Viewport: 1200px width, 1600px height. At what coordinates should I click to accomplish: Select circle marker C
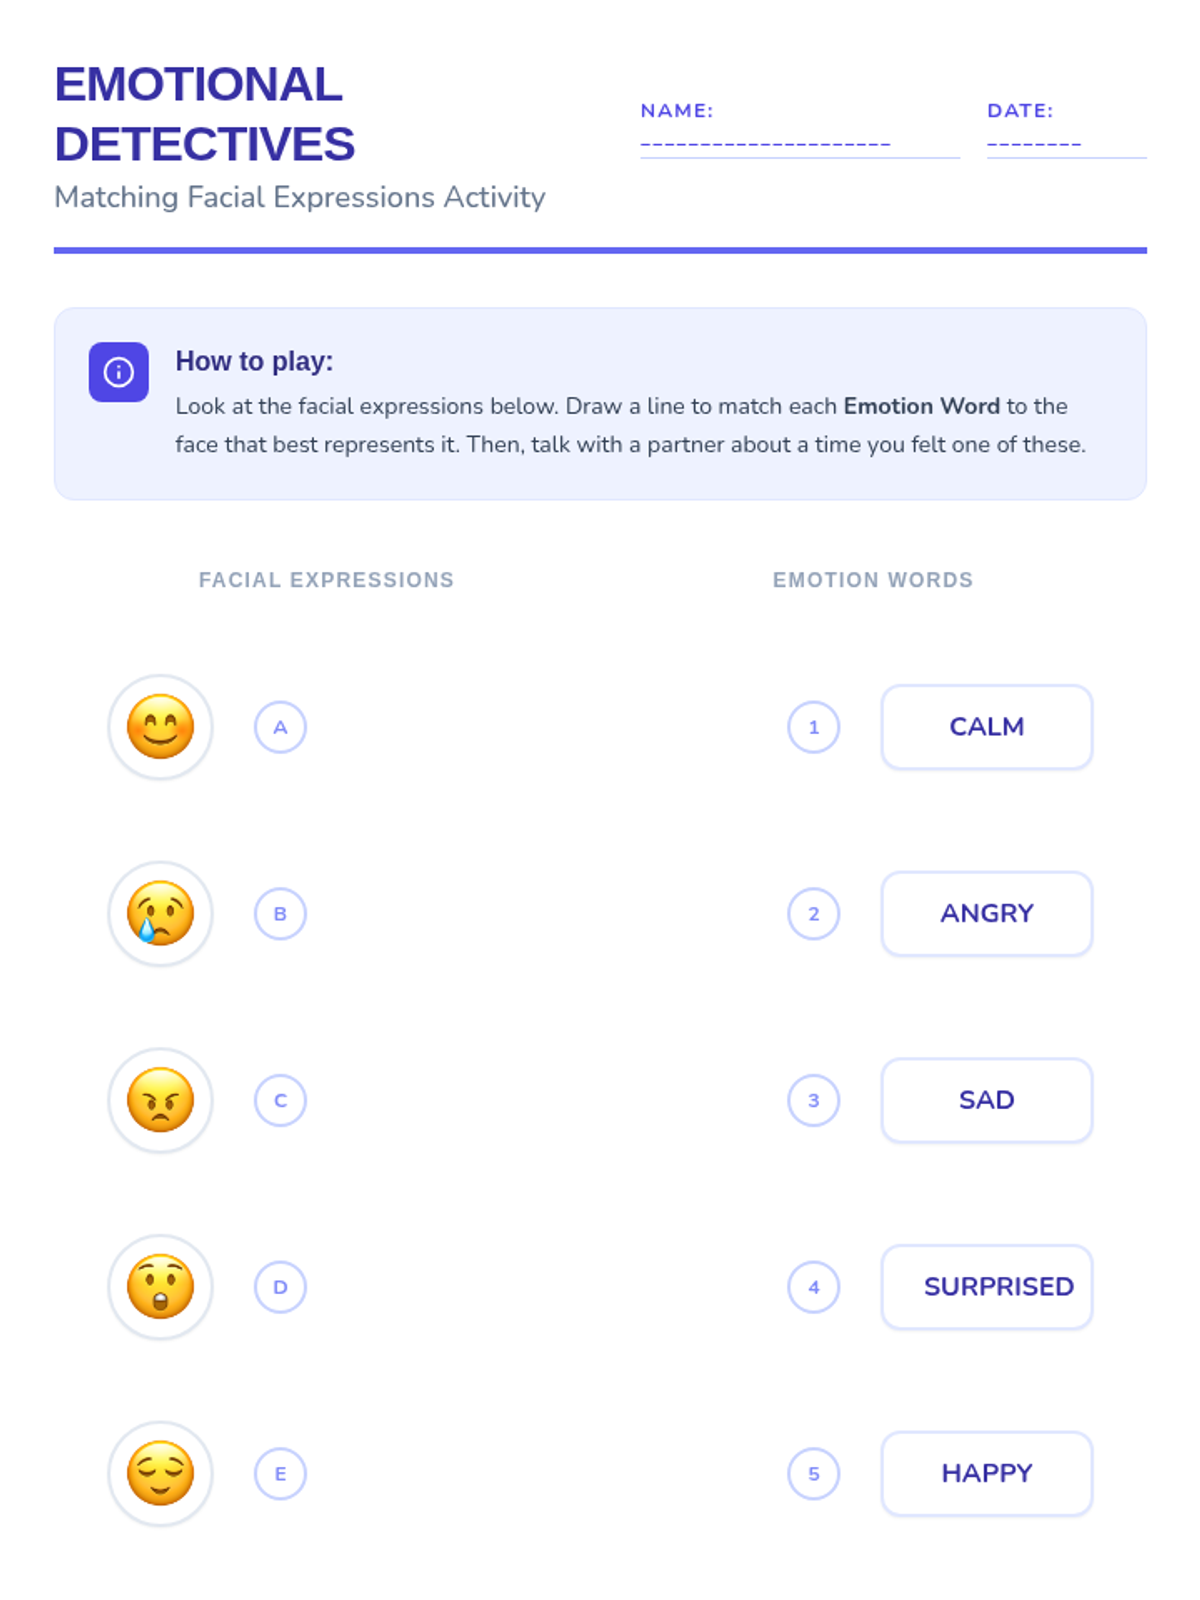coord(280,1100)
